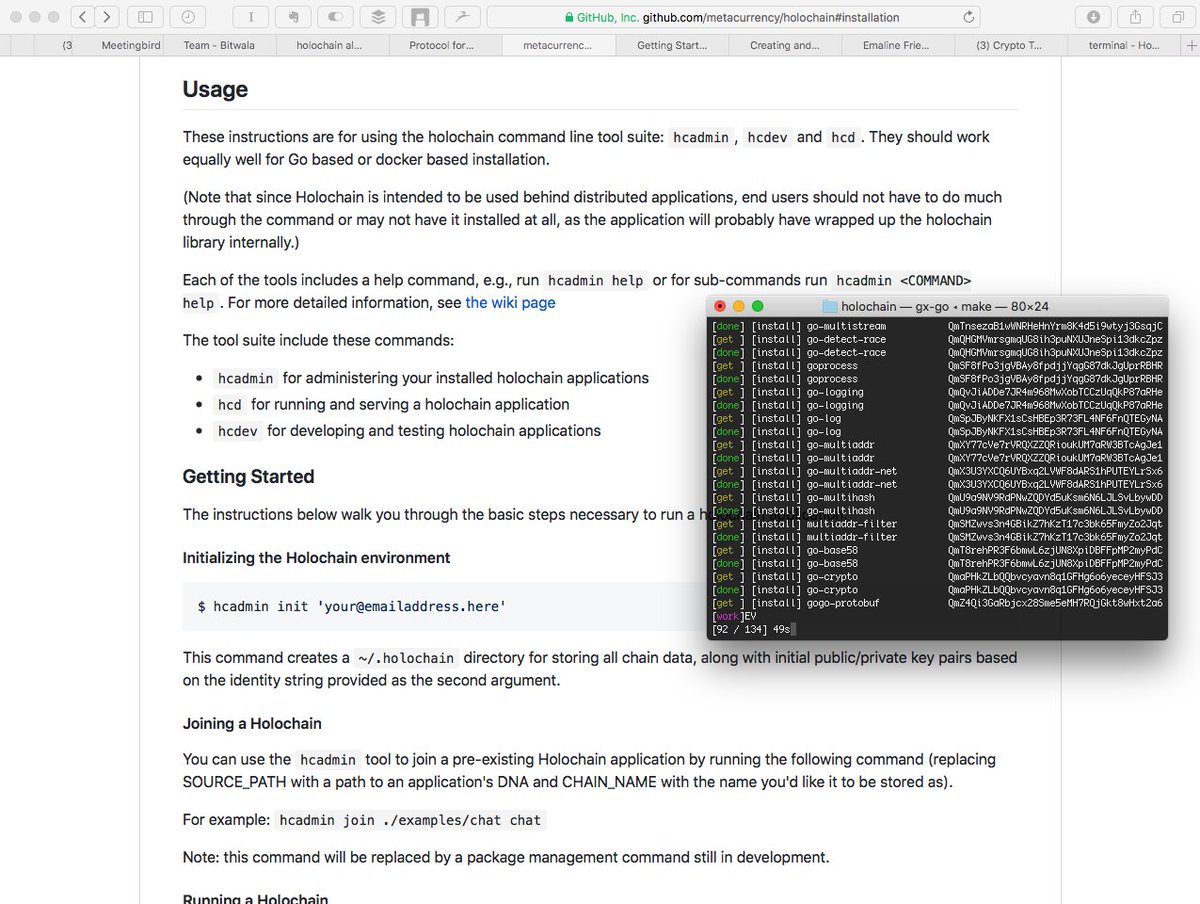Image resolution: width=1200 pixels, height=904 pixels.
Task: Click the toggle-switch extension icon in toolbar
Action: [x=335, y=17]
